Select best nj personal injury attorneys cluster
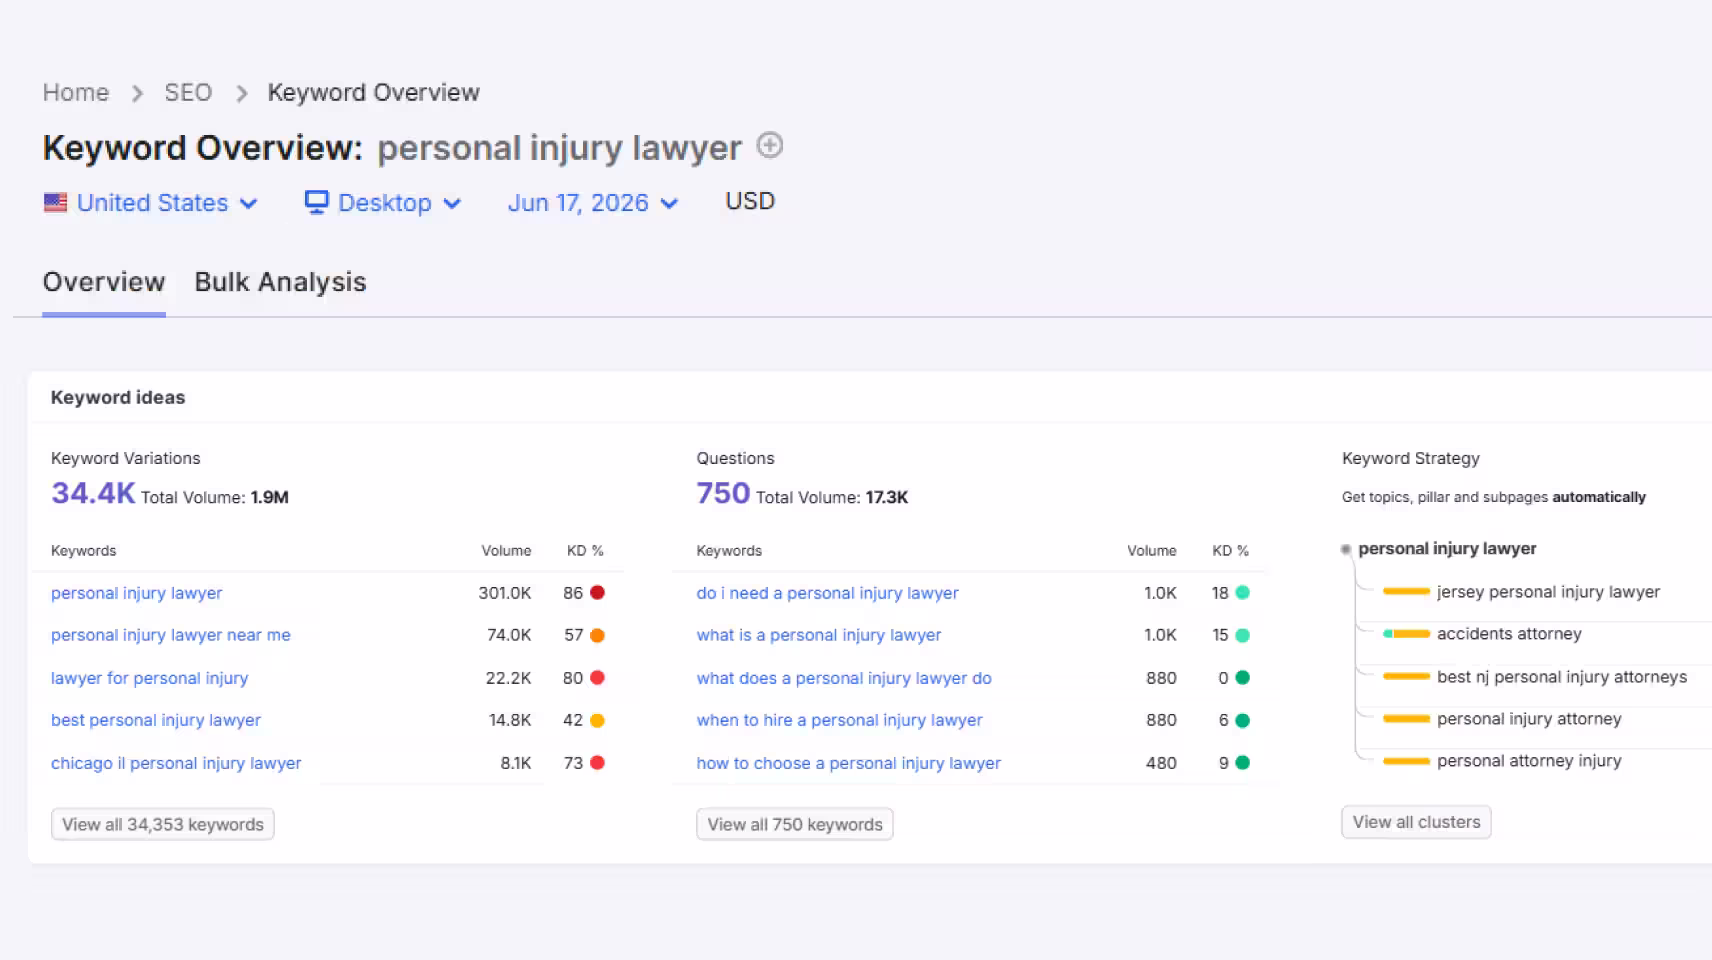Image resolution: width=1712 pixels, height=960 pixels. point(1562,677)
